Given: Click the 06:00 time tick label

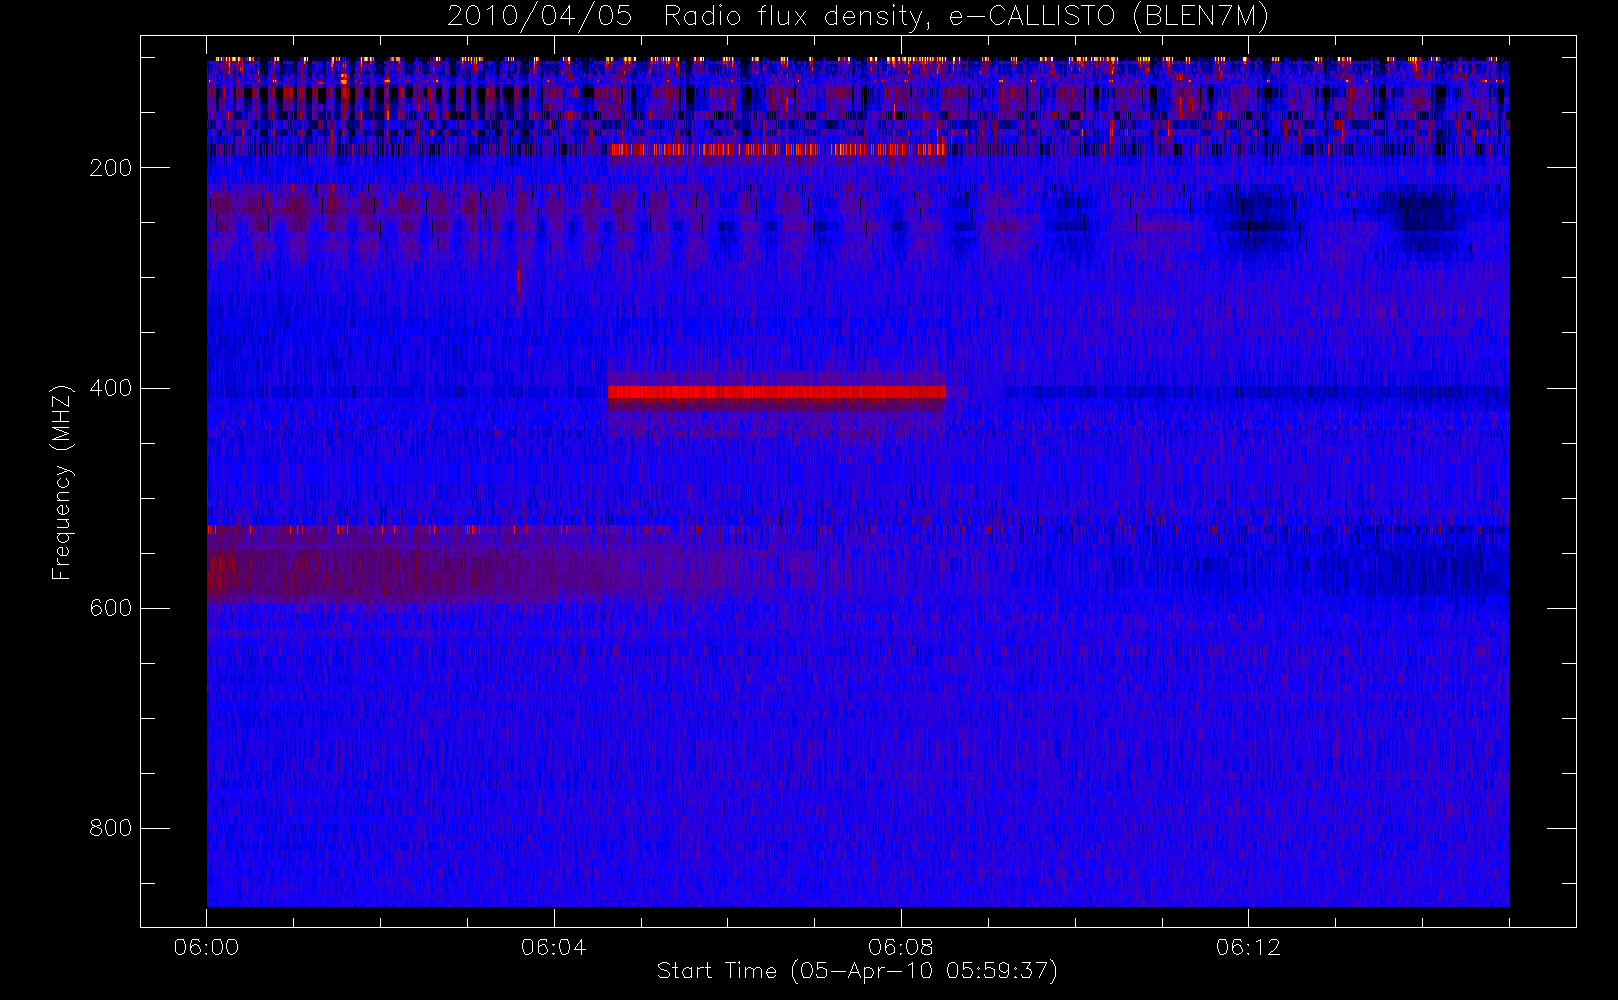Looking at the screenshot, I should pyautogui.click(x=207, y=947).
